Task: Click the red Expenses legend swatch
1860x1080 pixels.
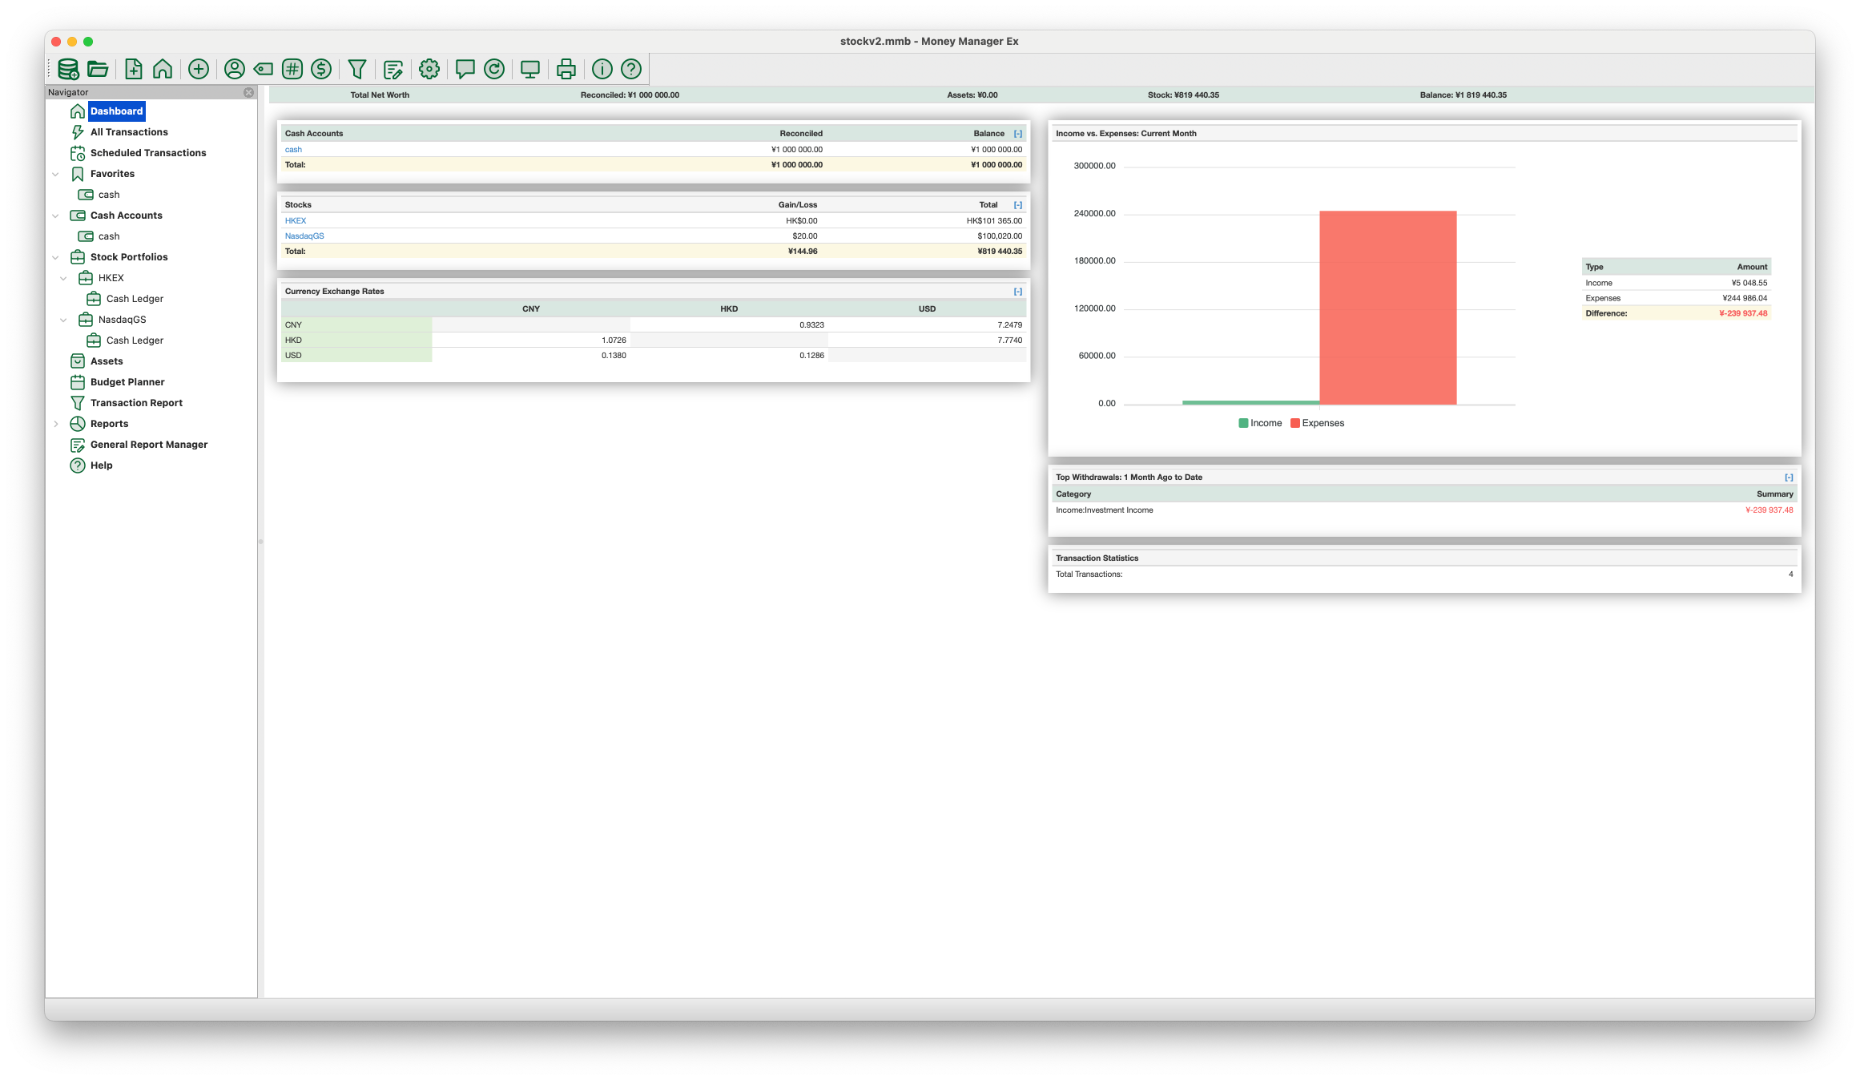Action: click(1295, 423)
